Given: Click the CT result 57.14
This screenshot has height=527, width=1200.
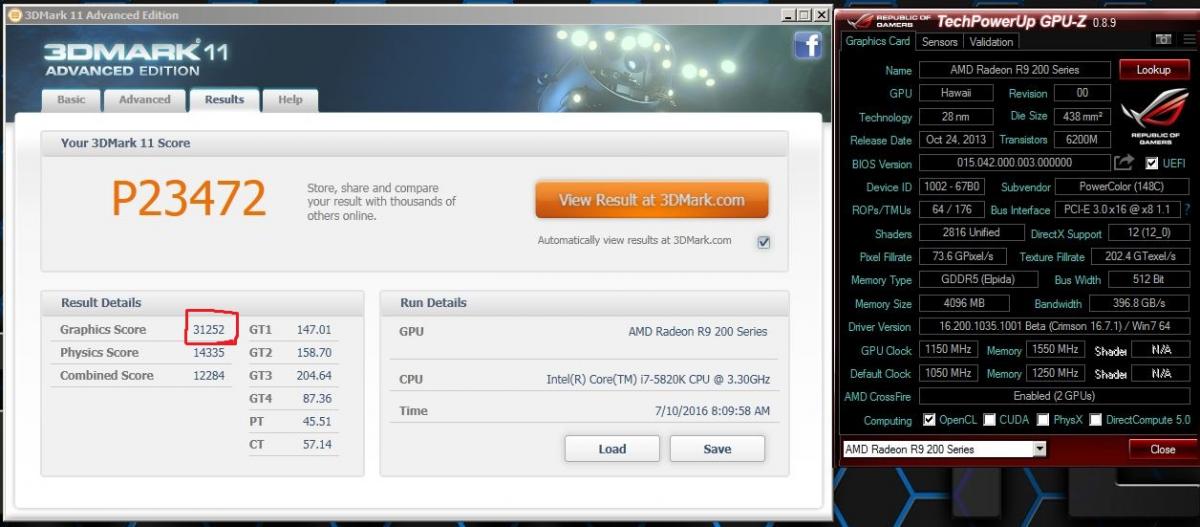Looking at the screenshot, I should pos(318,444).
